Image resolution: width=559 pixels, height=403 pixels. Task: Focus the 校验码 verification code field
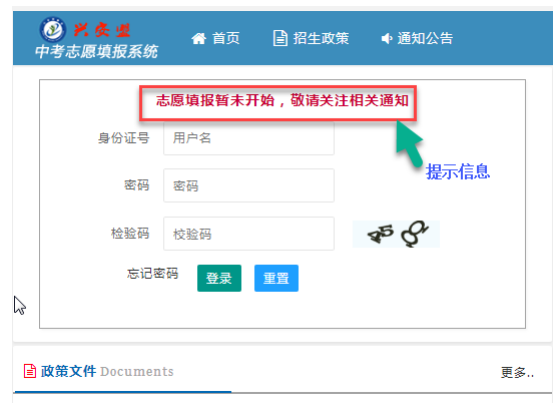pyautogui.click(x=249, y=234)
